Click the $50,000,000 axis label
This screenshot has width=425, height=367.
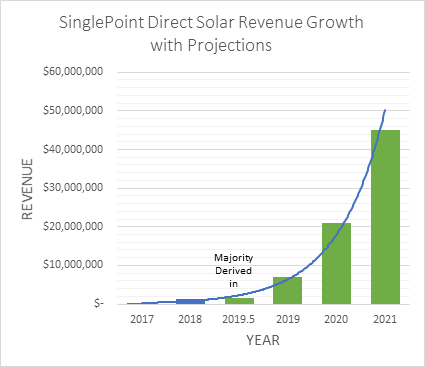pyautogui.click(x=73, y=110)
